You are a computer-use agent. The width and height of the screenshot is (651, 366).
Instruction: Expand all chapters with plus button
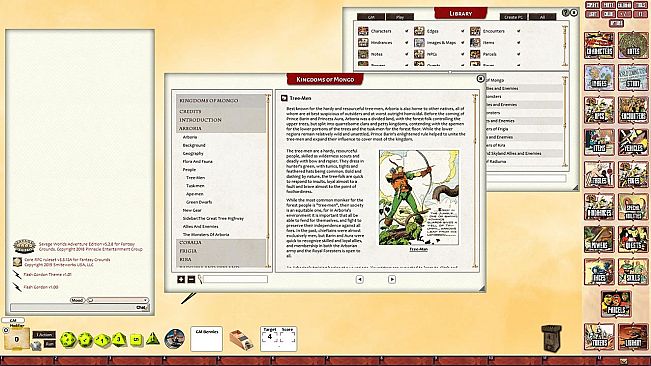pos(181,279)
